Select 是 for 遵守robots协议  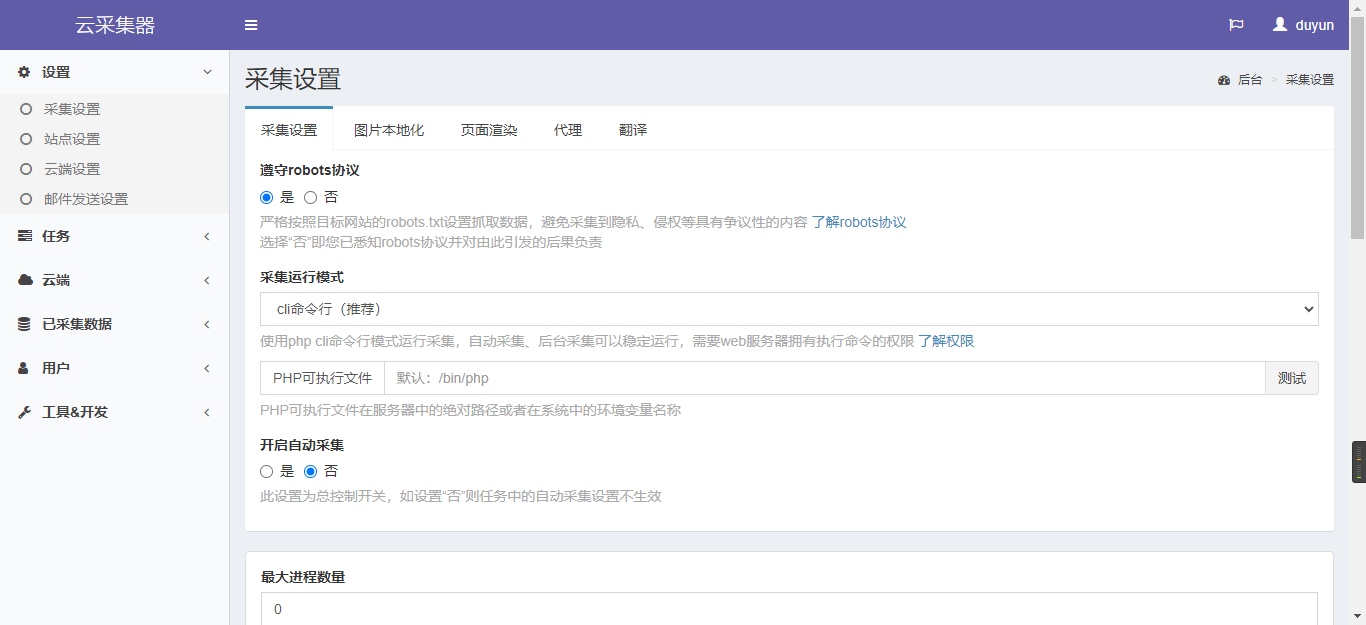coord(266,197)
